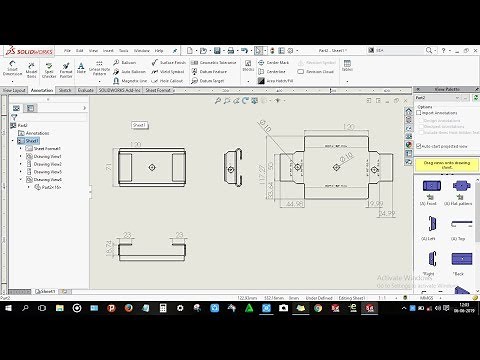Activate the Format Painter tool

coord(66,70)
